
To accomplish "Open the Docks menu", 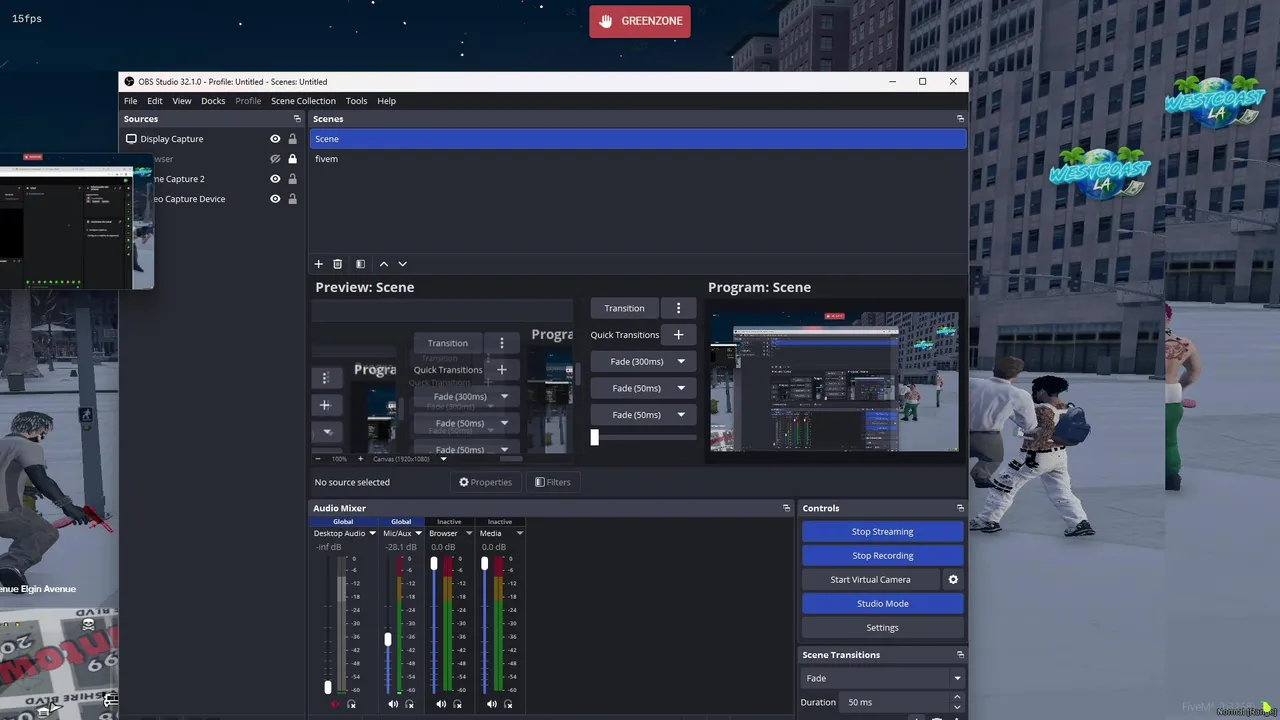I will pyautogui.click(x=213, y=101).
